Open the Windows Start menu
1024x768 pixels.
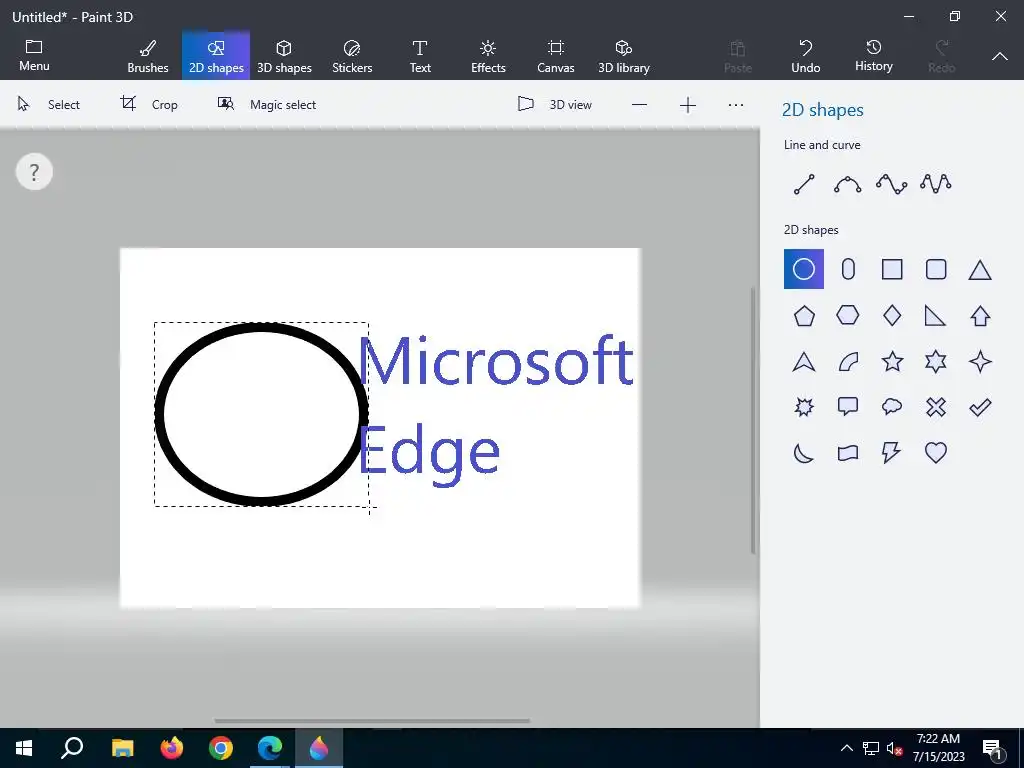24,748
